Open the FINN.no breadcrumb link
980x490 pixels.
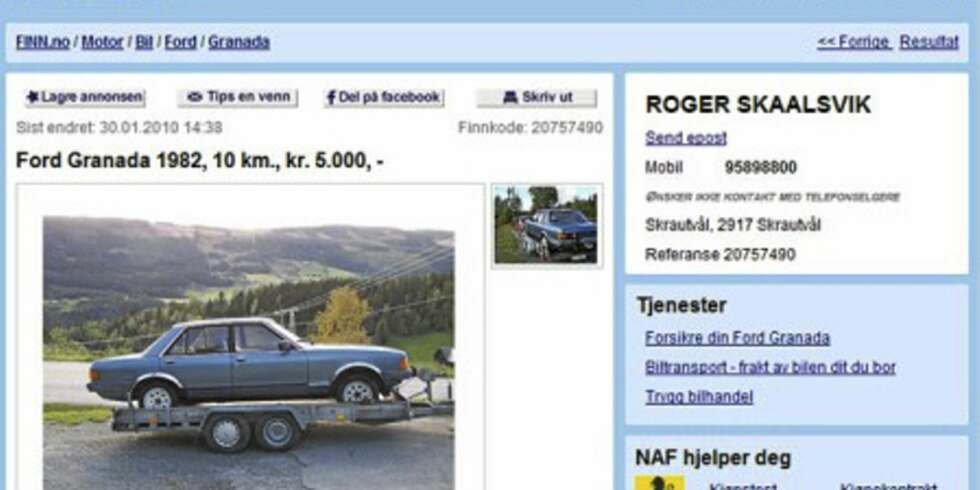[x=42, y=42]
